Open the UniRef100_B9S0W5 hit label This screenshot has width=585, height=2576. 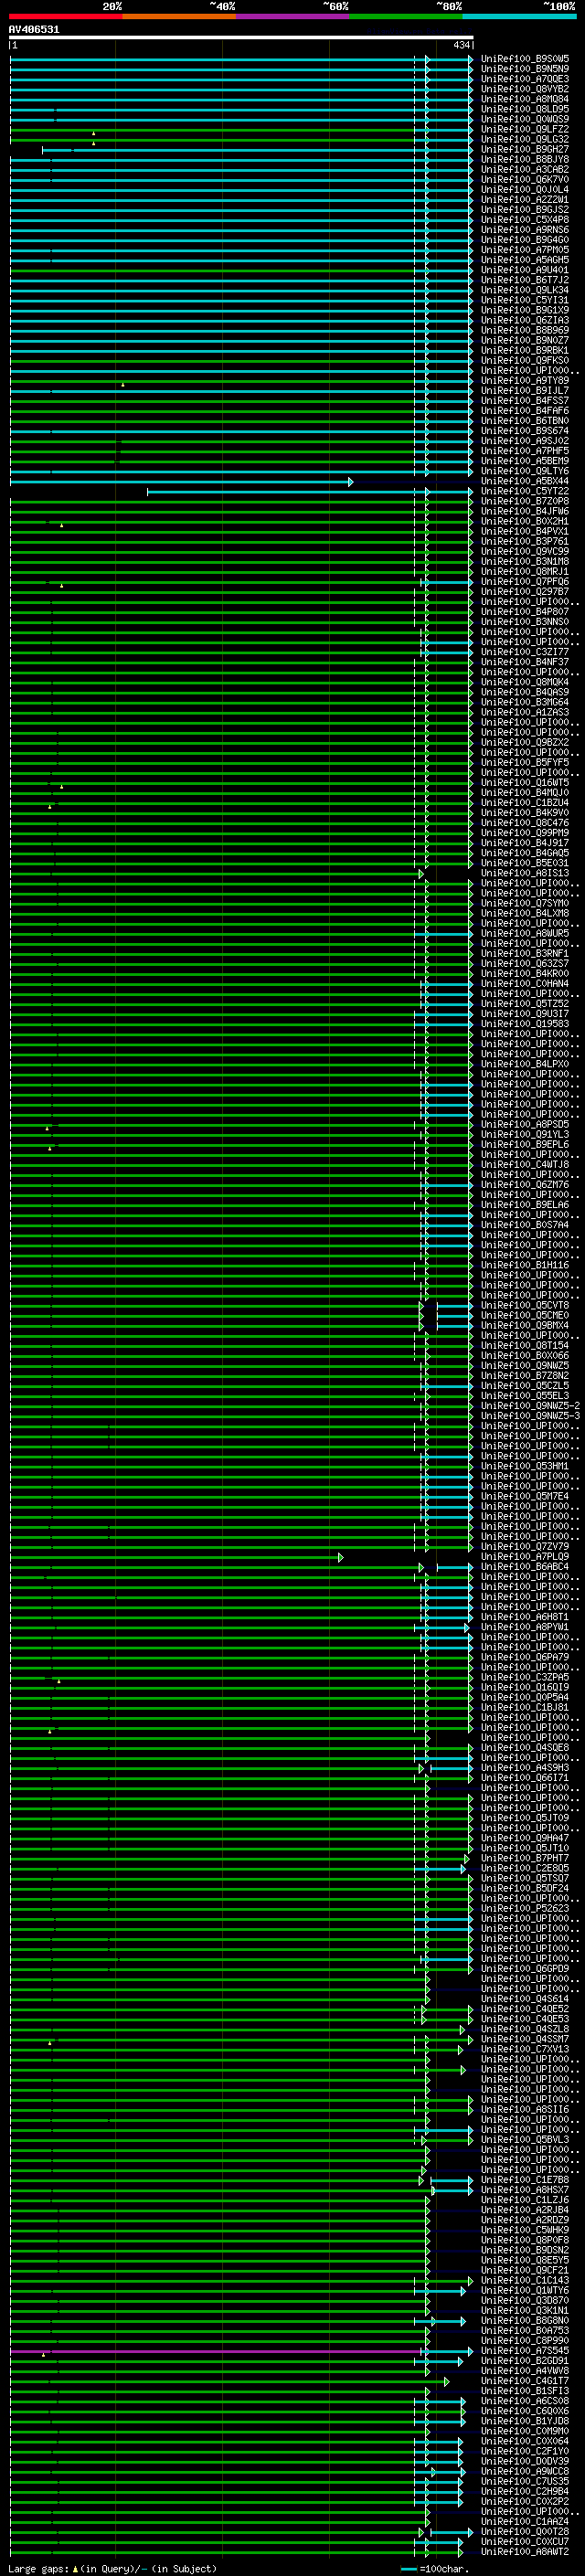tap(525, 59)
